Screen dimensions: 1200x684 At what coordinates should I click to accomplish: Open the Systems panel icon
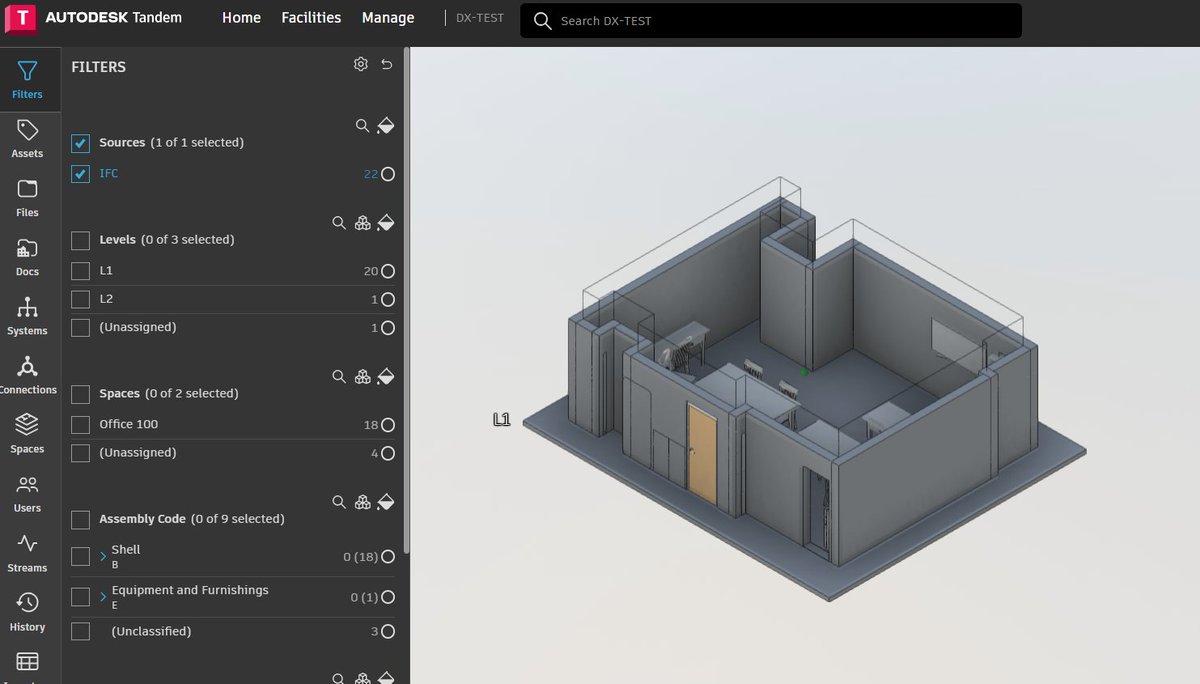27,316
